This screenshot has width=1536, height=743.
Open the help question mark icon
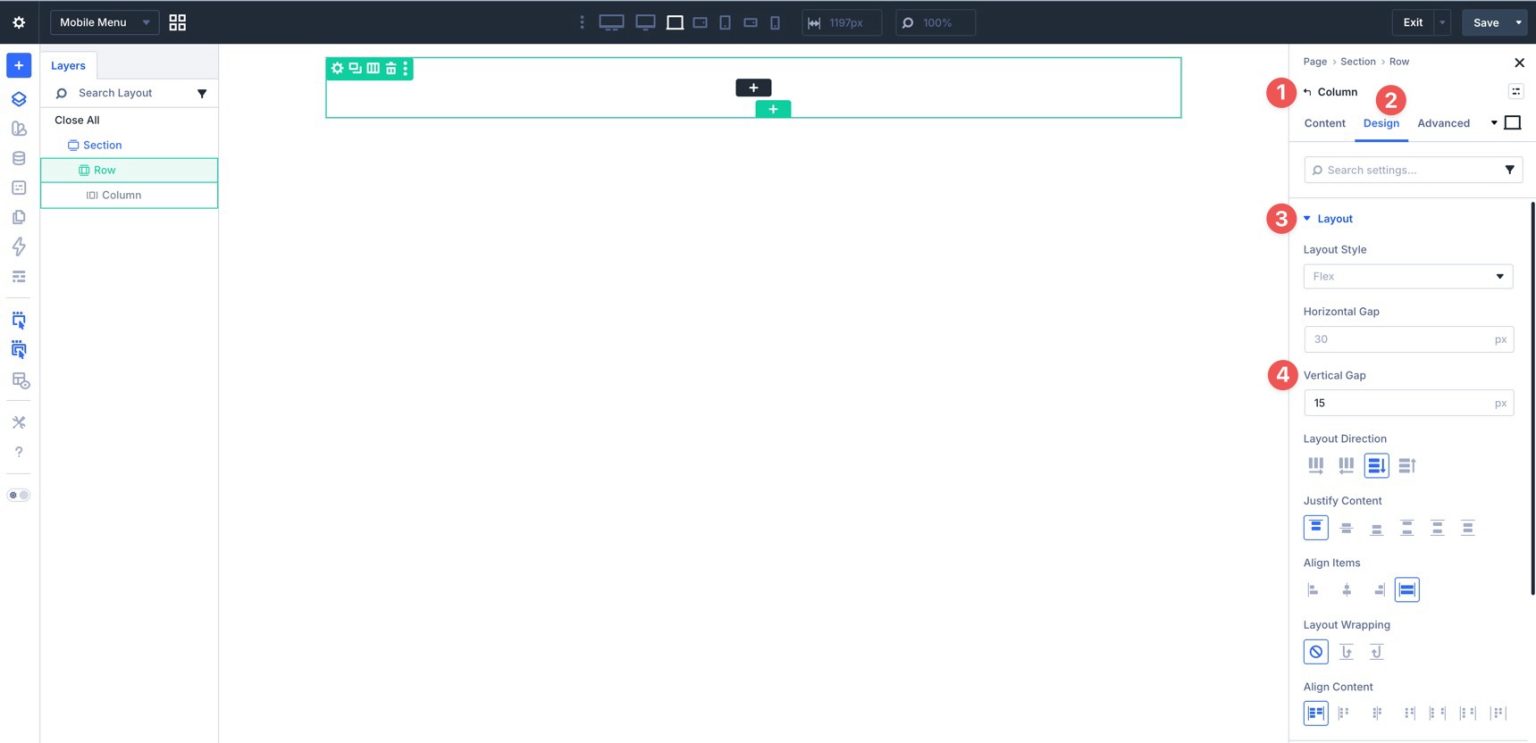(x=19, y=452)
